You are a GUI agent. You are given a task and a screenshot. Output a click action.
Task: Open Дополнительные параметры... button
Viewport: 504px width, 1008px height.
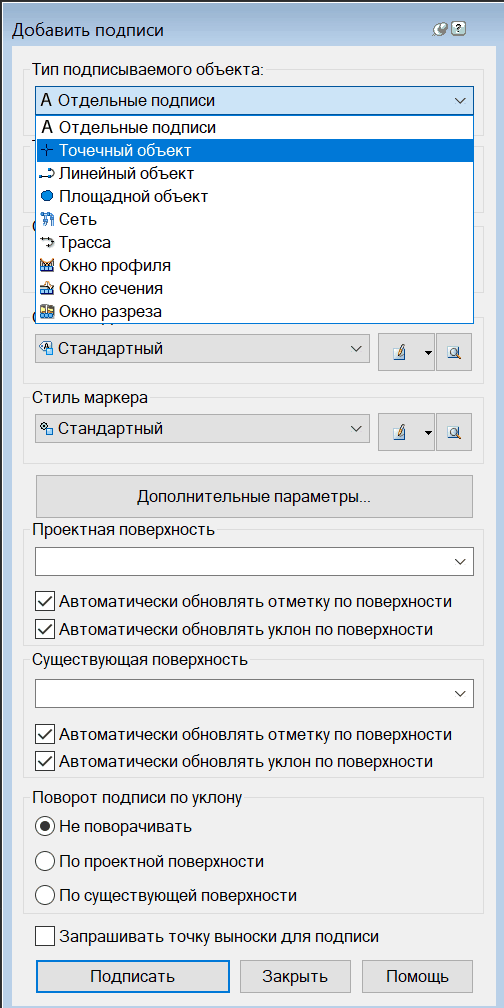[x=254, y=496]
